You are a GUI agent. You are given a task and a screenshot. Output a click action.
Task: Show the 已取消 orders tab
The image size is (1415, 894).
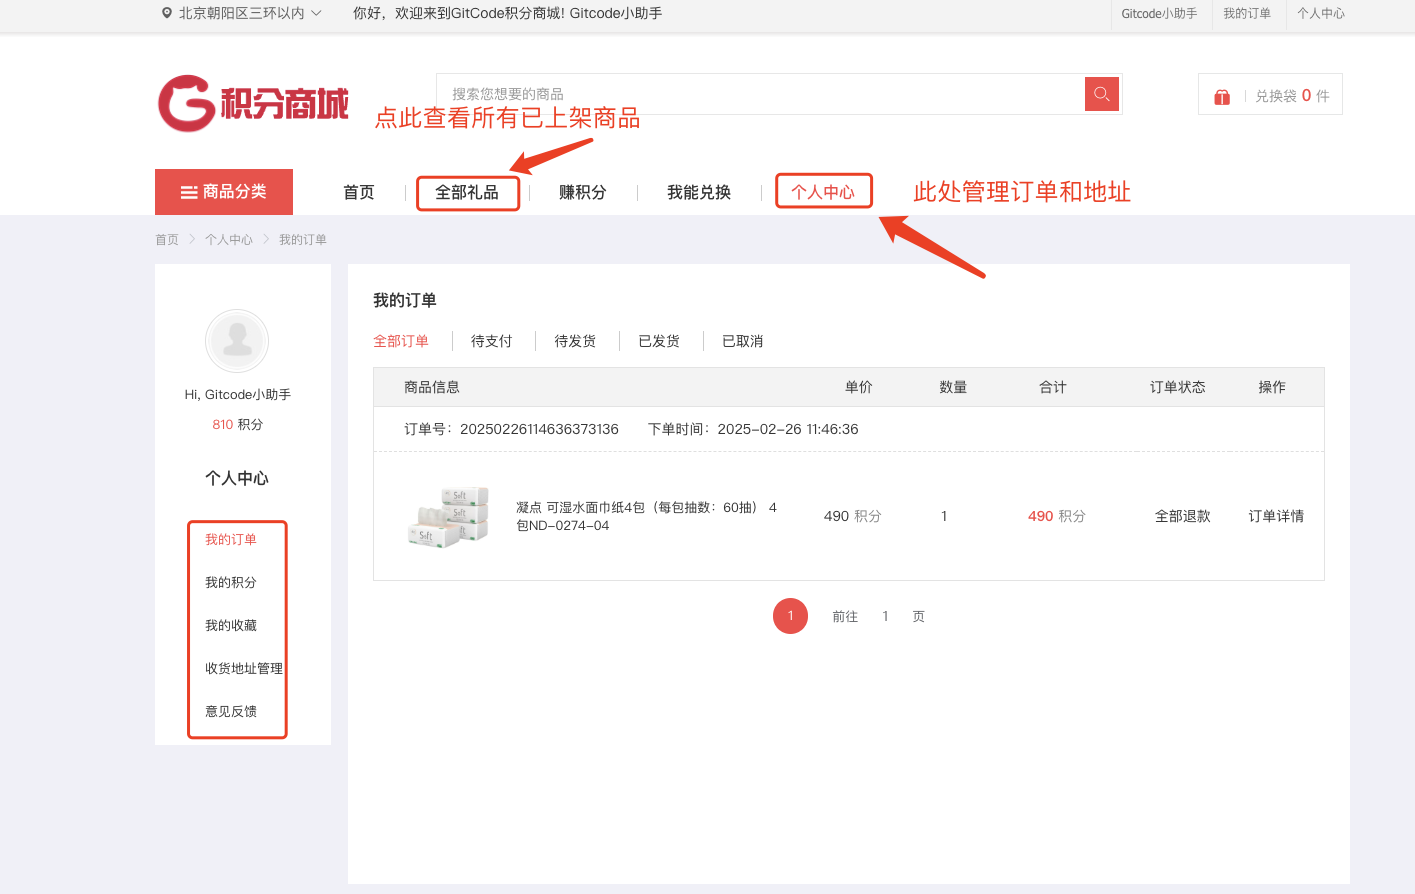(742, 341)
